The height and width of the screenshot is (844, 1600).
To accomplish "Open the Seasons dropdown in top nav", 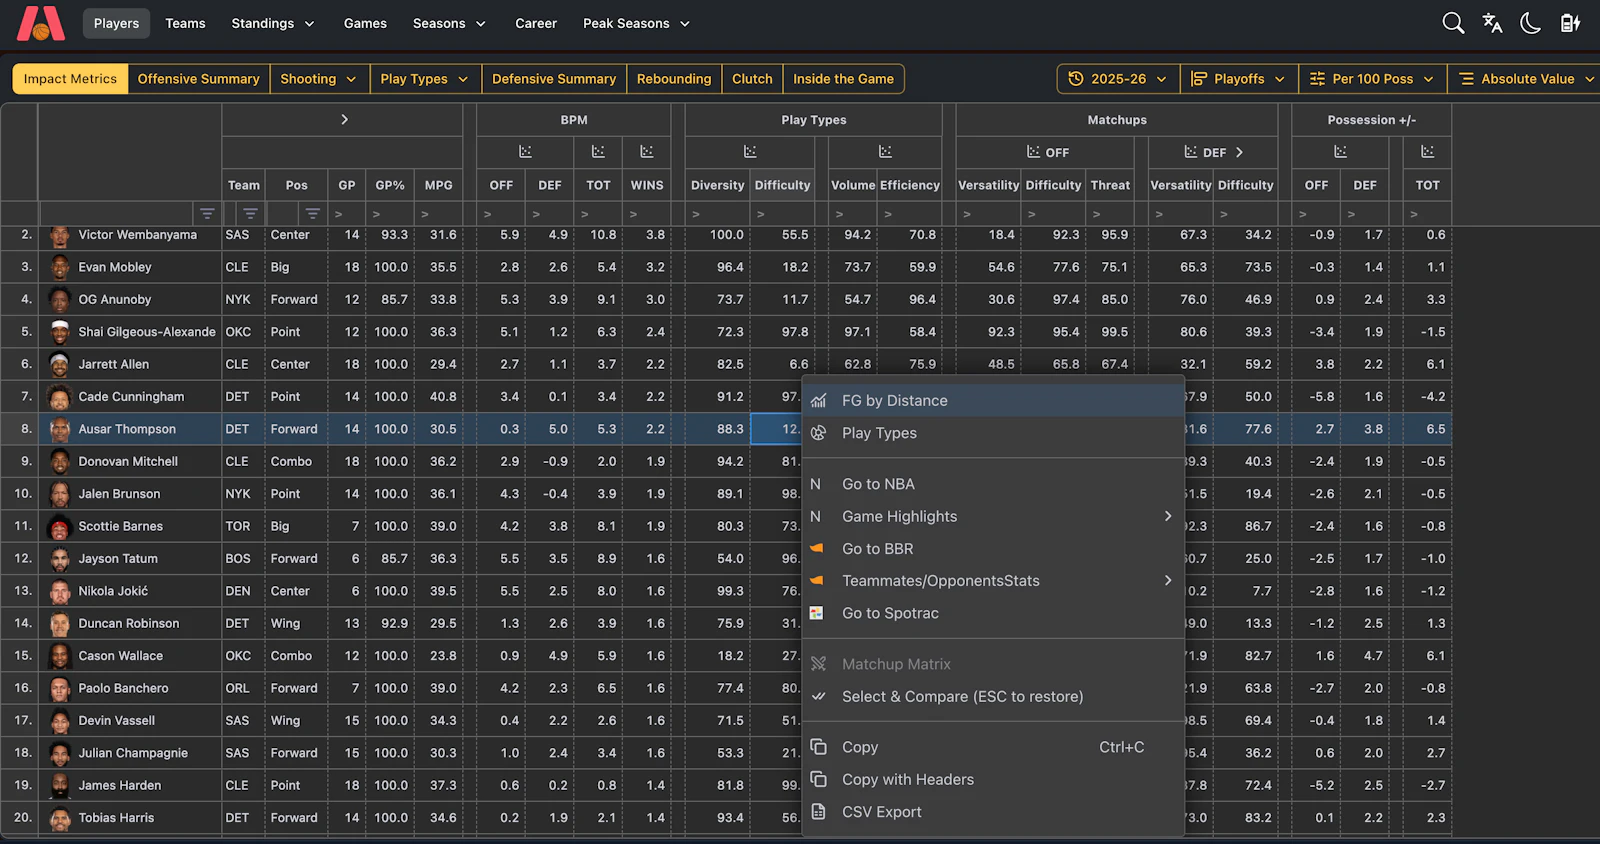I will pos(449,23).
